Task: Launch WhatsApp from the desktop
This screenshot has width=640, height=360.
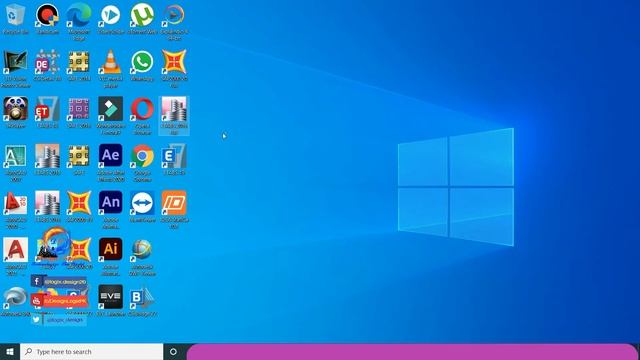Action: (142, 62)
